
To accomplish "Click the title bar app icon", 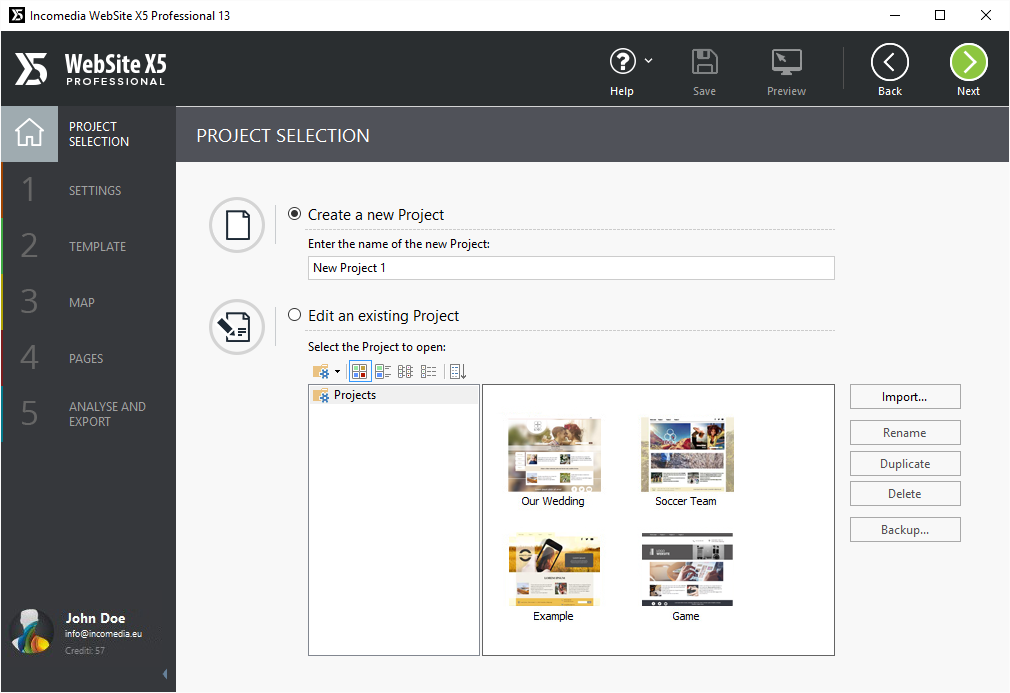I will (17, 15).
